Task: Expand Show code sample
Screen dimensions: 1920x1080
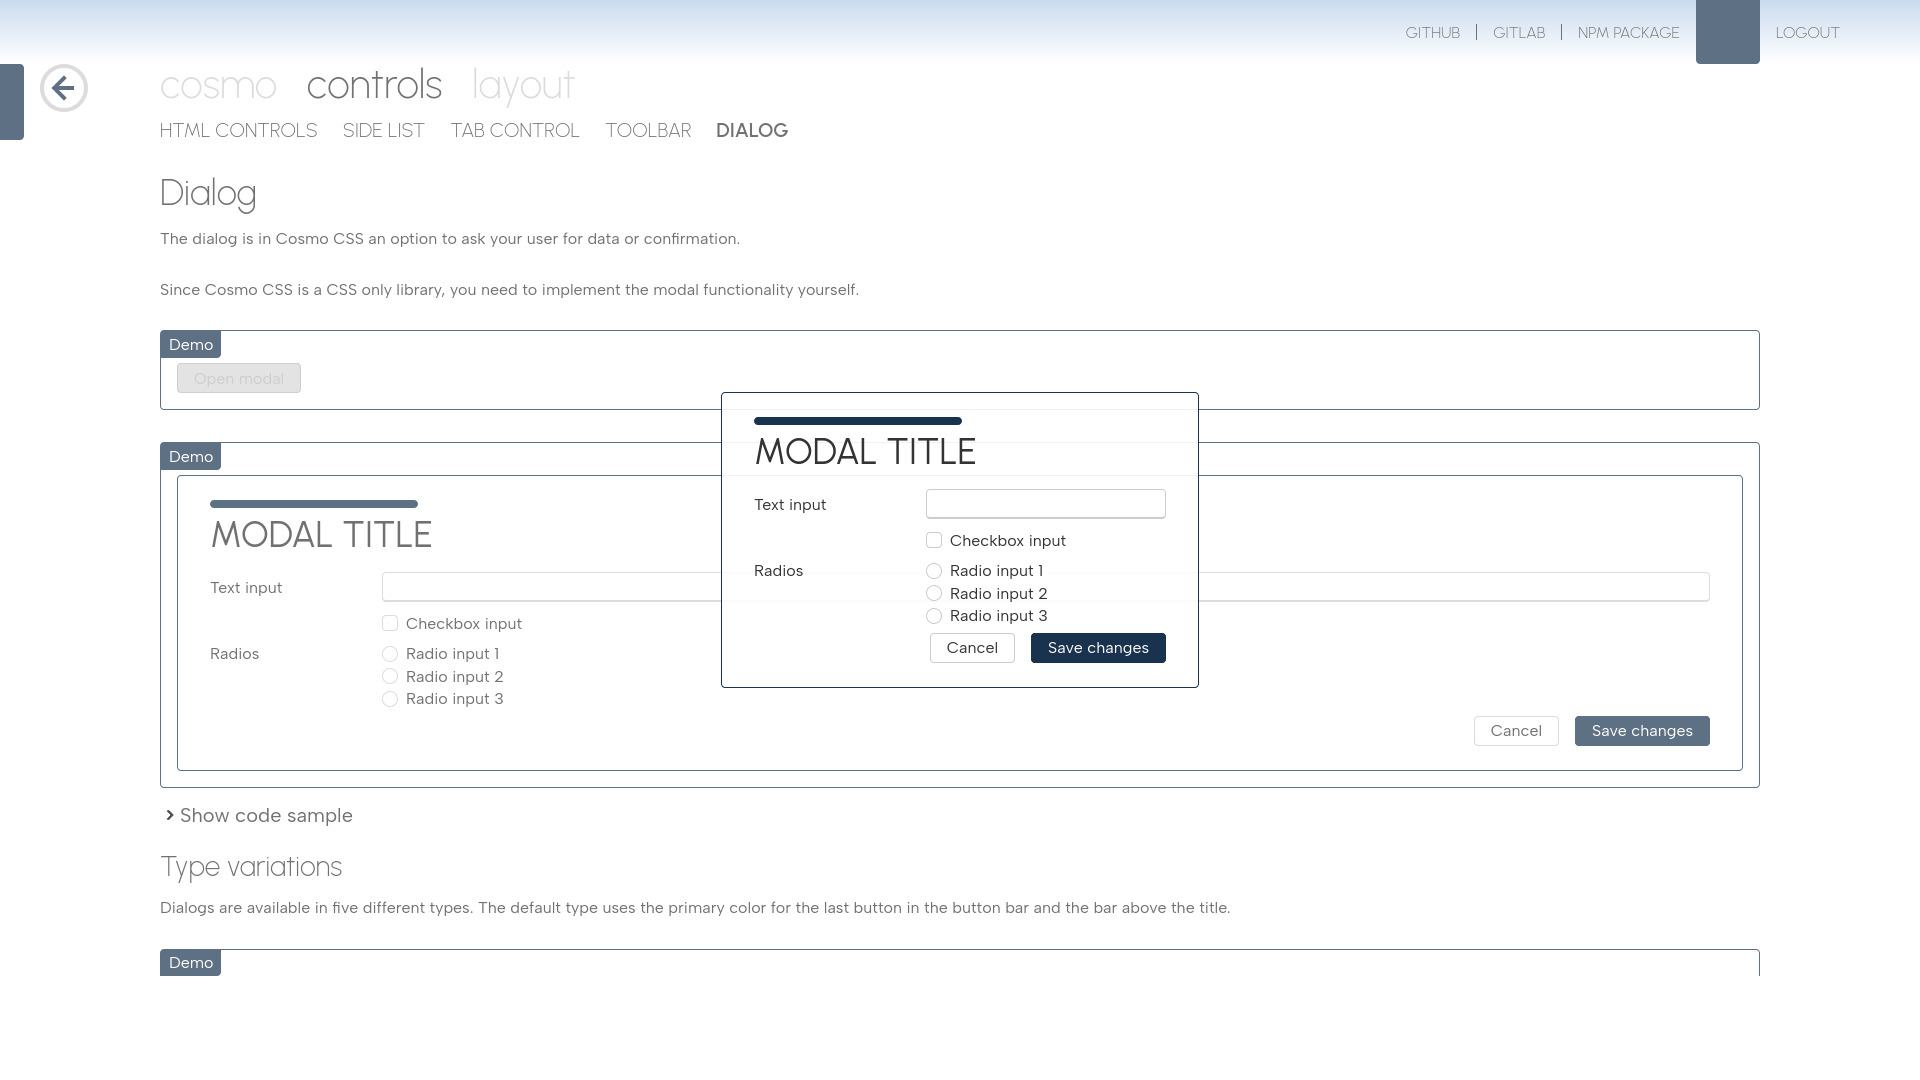Action: coord(259,816)
